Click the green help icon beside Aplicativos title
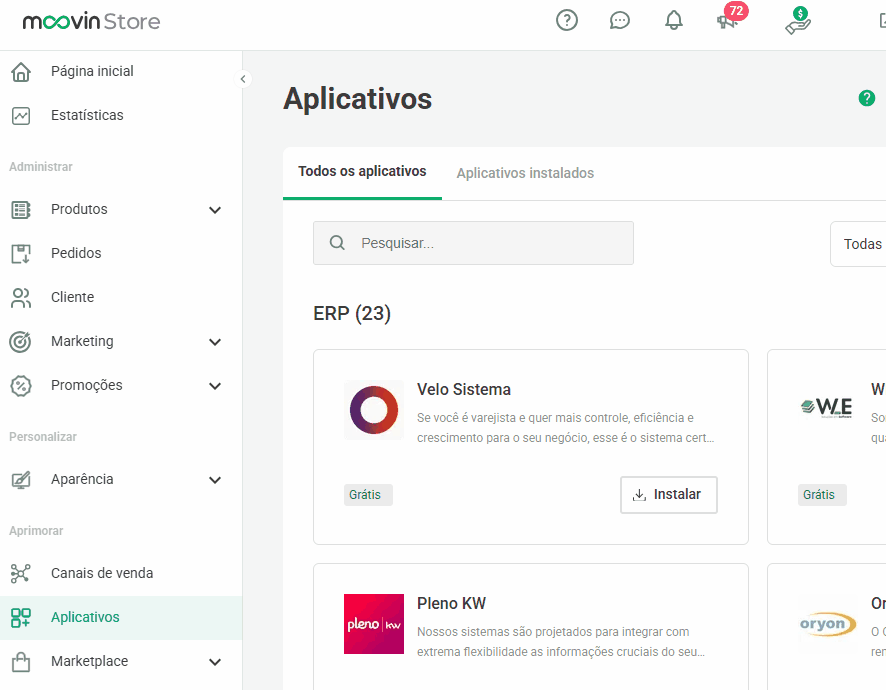The image size is (886, 690). pos(867,98)
